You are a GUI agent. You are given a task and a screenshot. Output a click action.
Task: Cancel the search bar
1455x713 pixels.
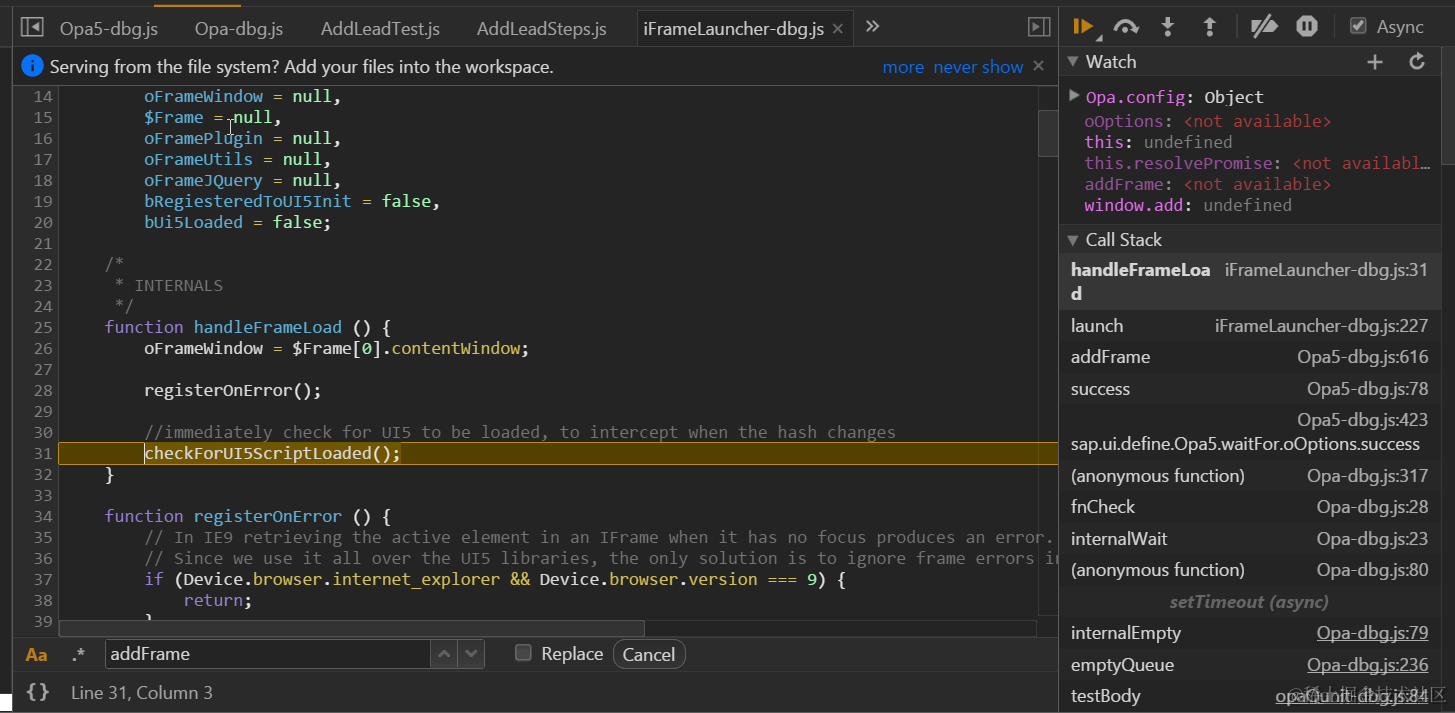[x=649, y=654]
